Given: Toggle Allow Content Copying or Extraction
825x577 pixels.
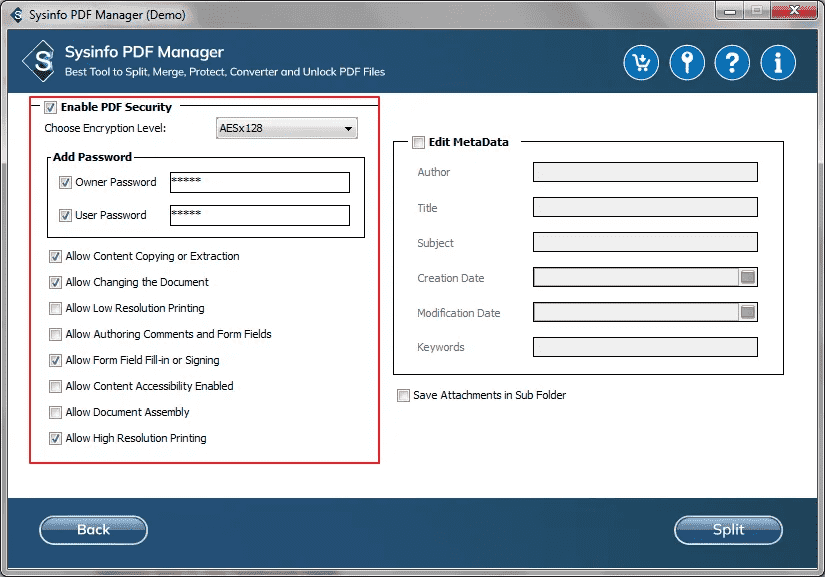Looking at the screenshot, I should [x=55, y=256].
